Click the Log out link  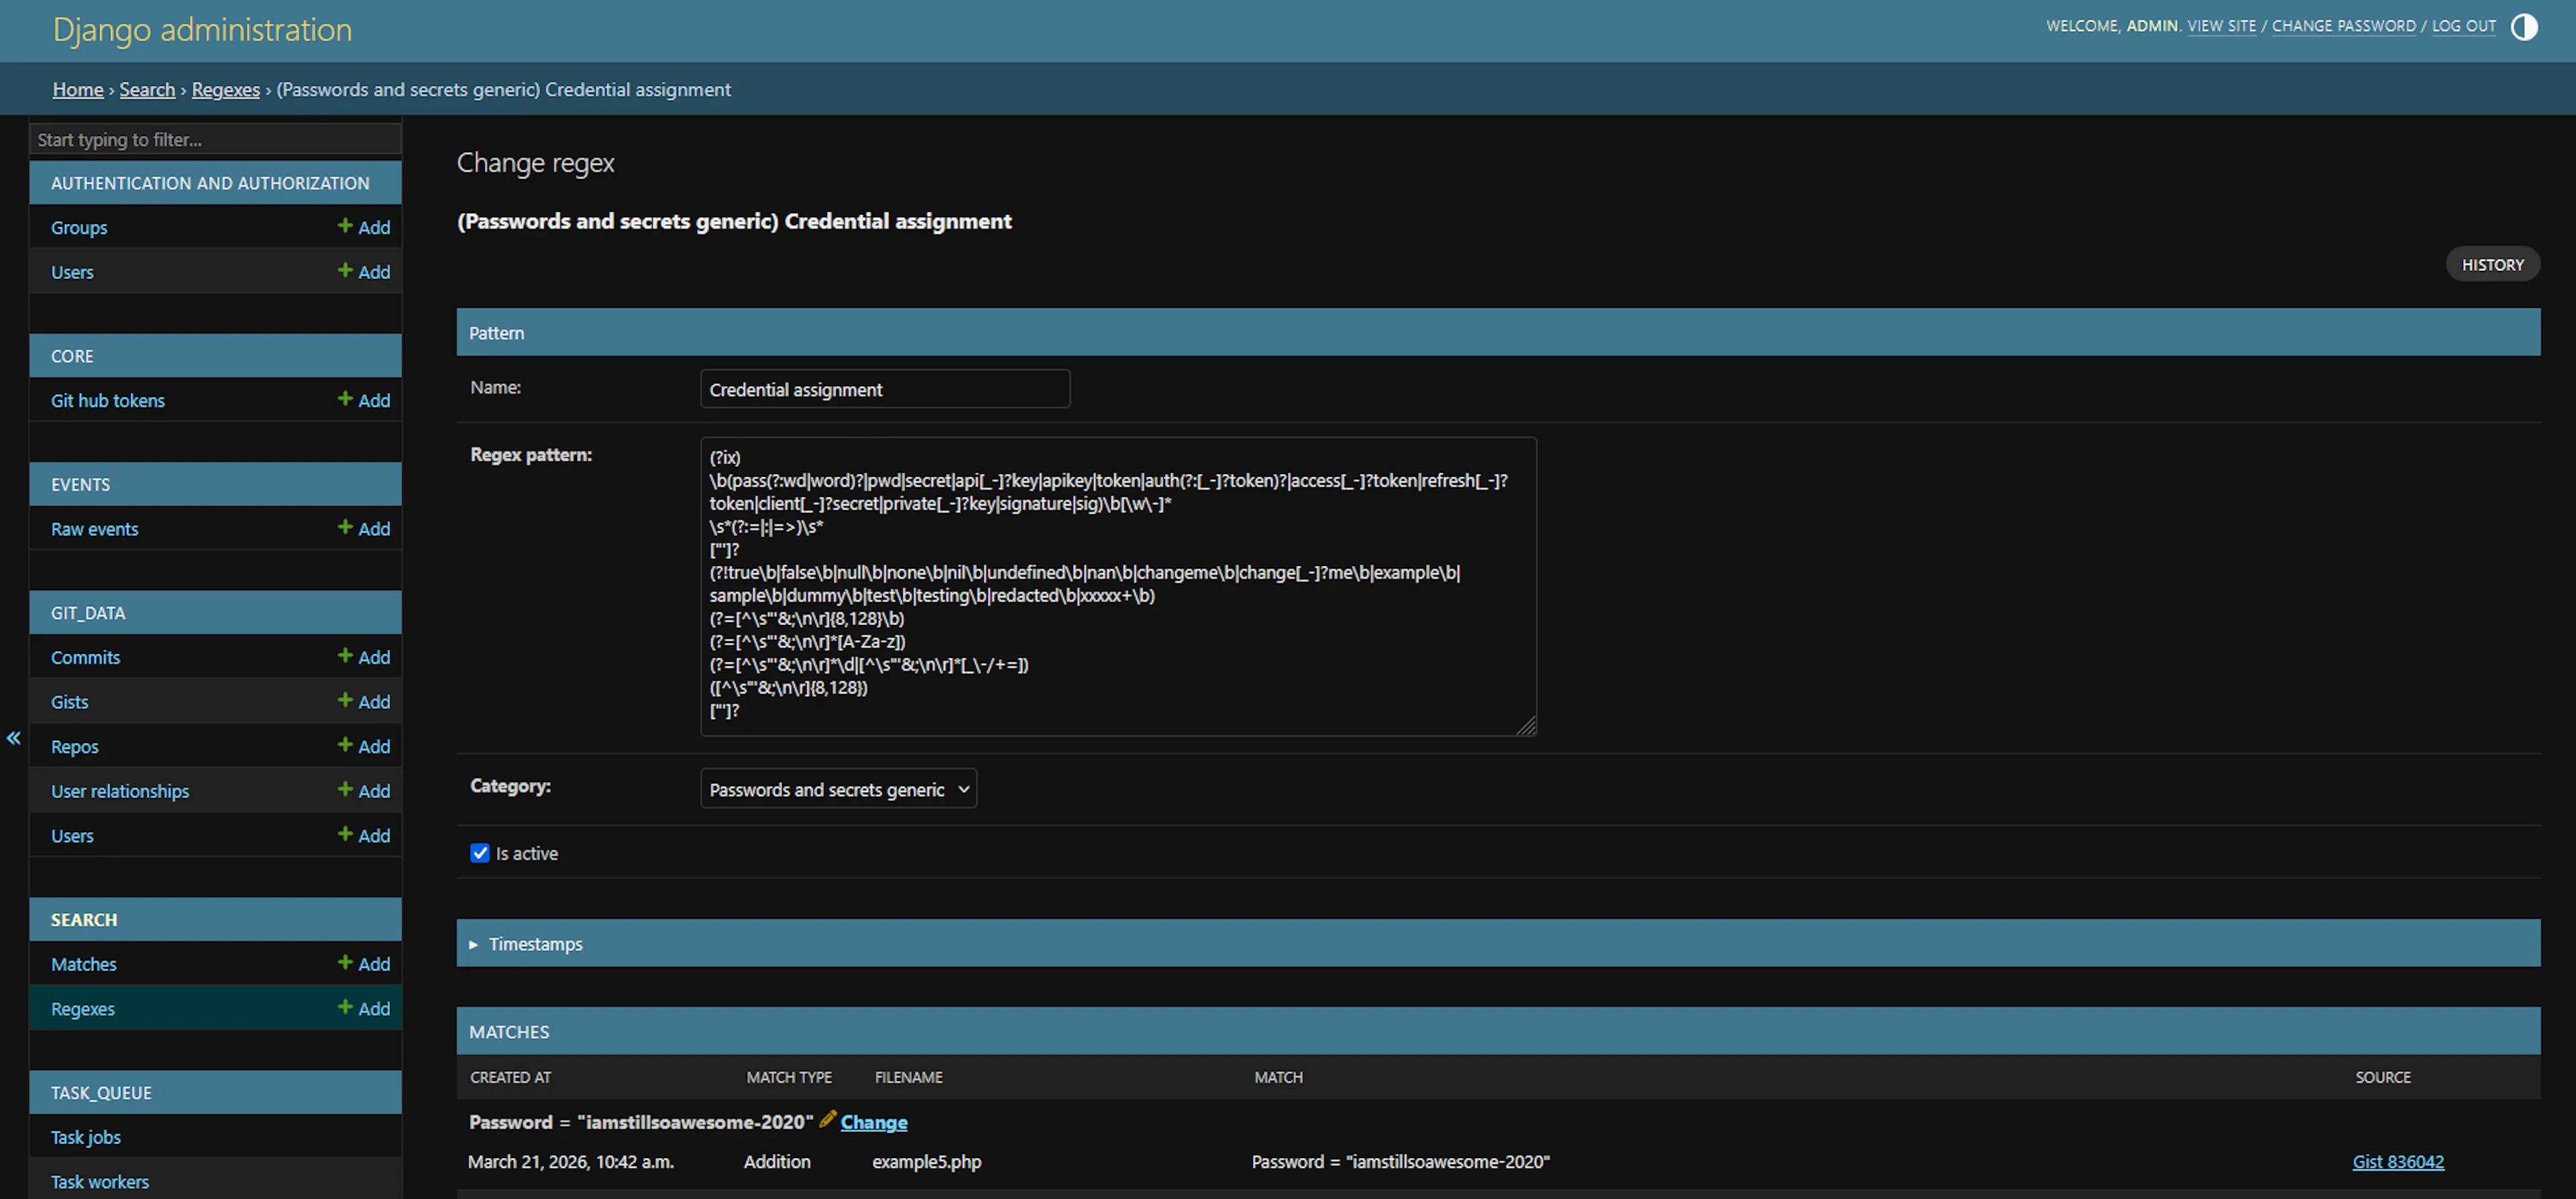(2464, 26)
